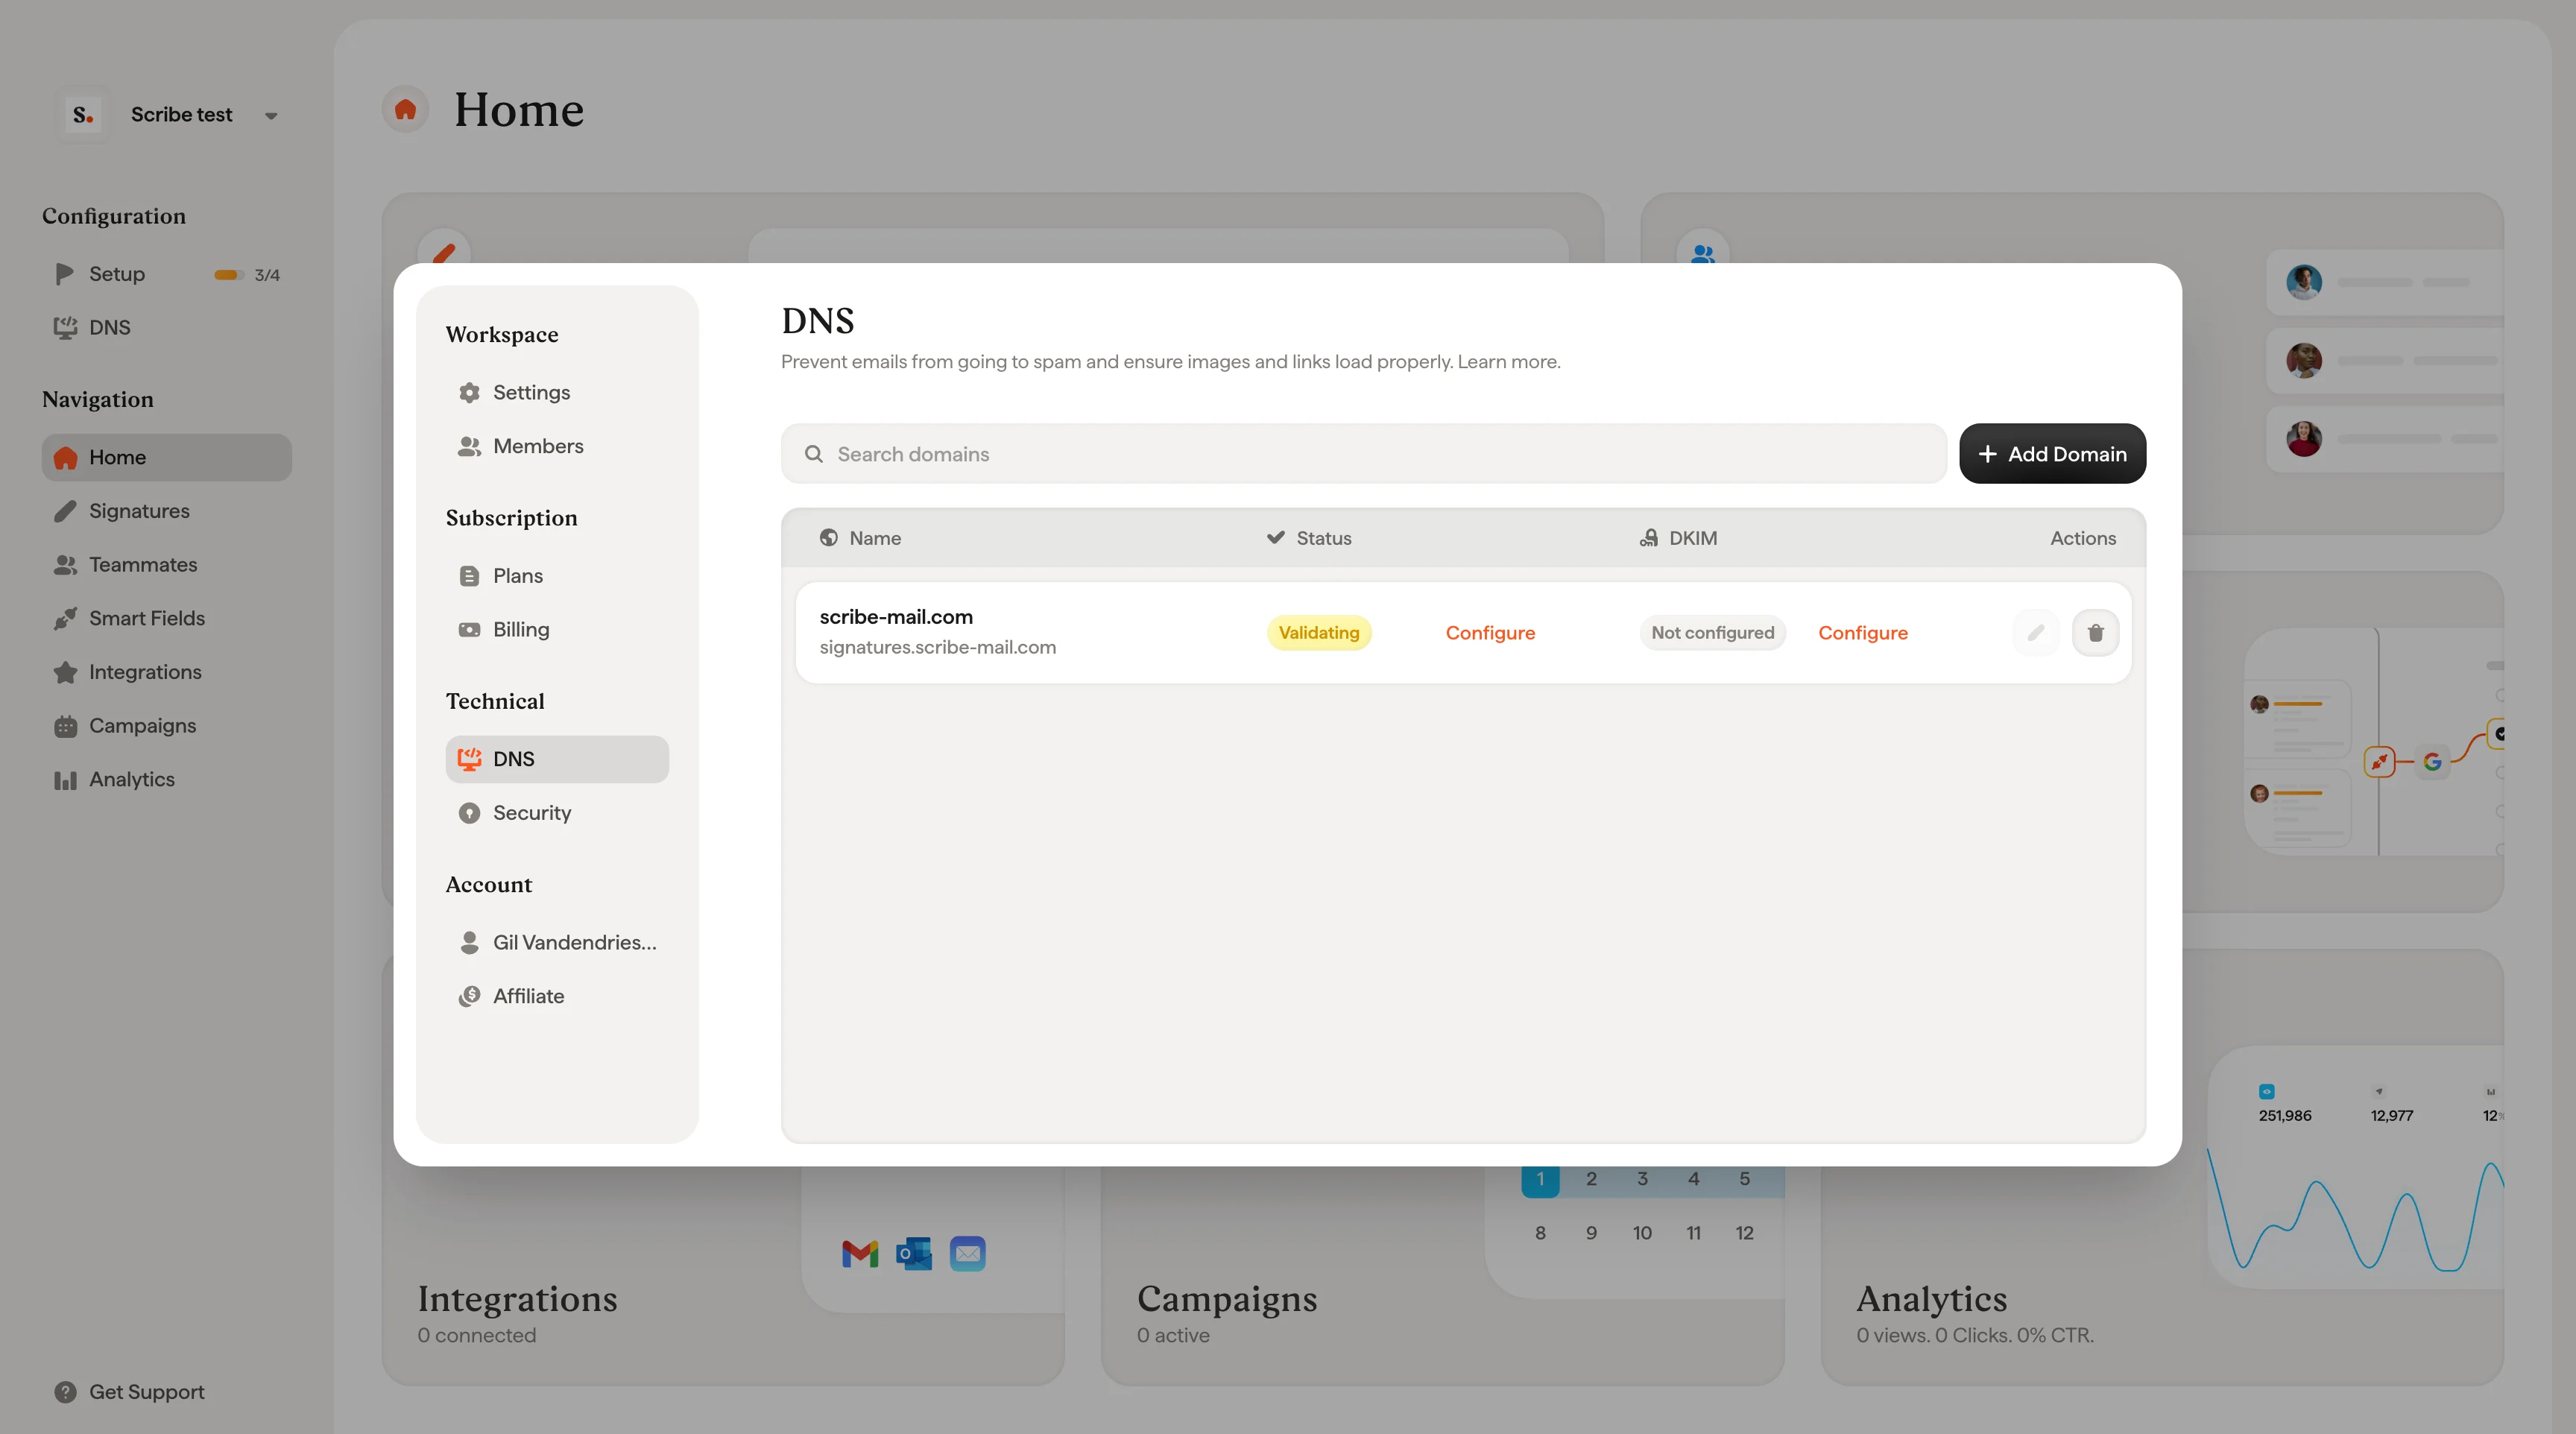Click the scribe-mail.com domain name

coord(896,617)
